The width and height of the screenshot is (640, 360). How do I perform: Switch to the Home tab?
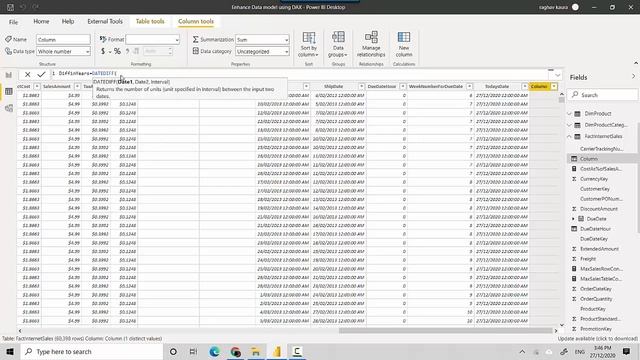(x=41, y=21)
